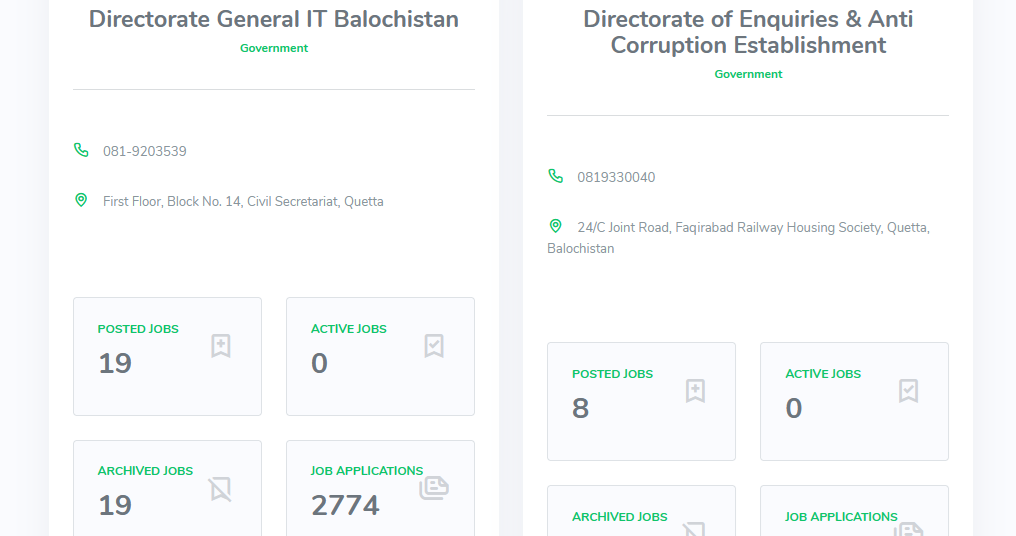Open Job Applications card showing 2774

380,490
